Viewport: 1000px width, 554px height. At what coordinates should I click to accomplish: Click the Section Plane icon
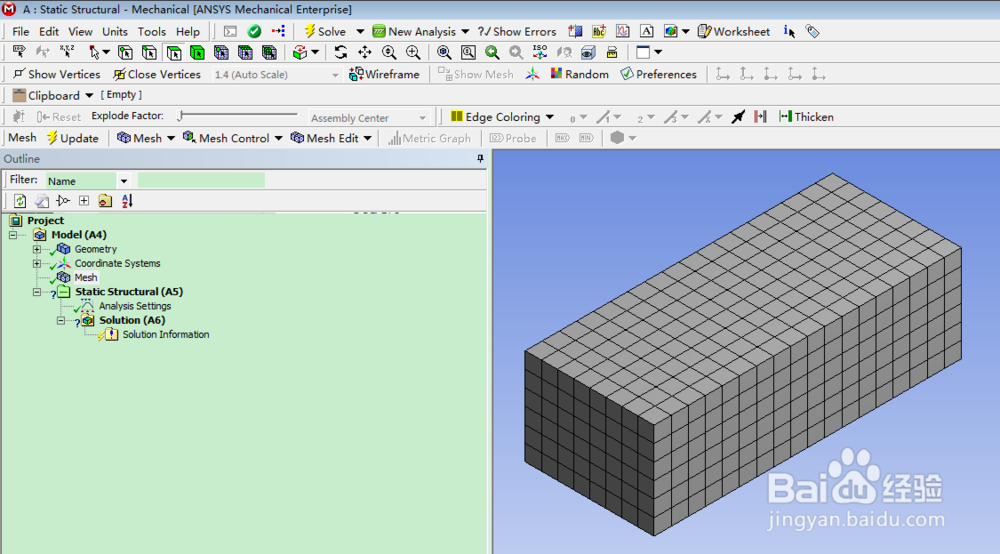tap(575, 32)
